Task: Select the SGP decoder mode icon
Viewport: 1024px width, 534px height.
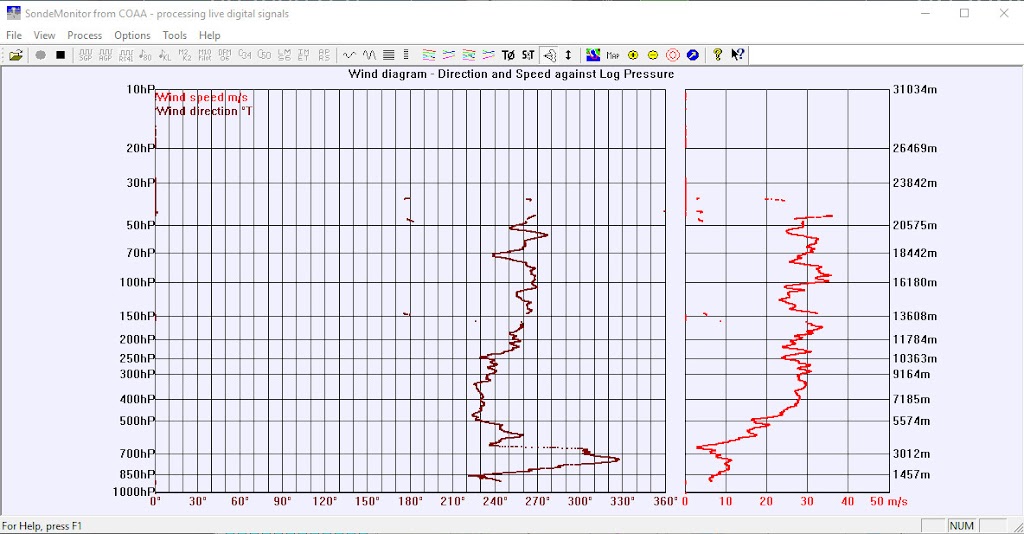Action: point(85,55)
